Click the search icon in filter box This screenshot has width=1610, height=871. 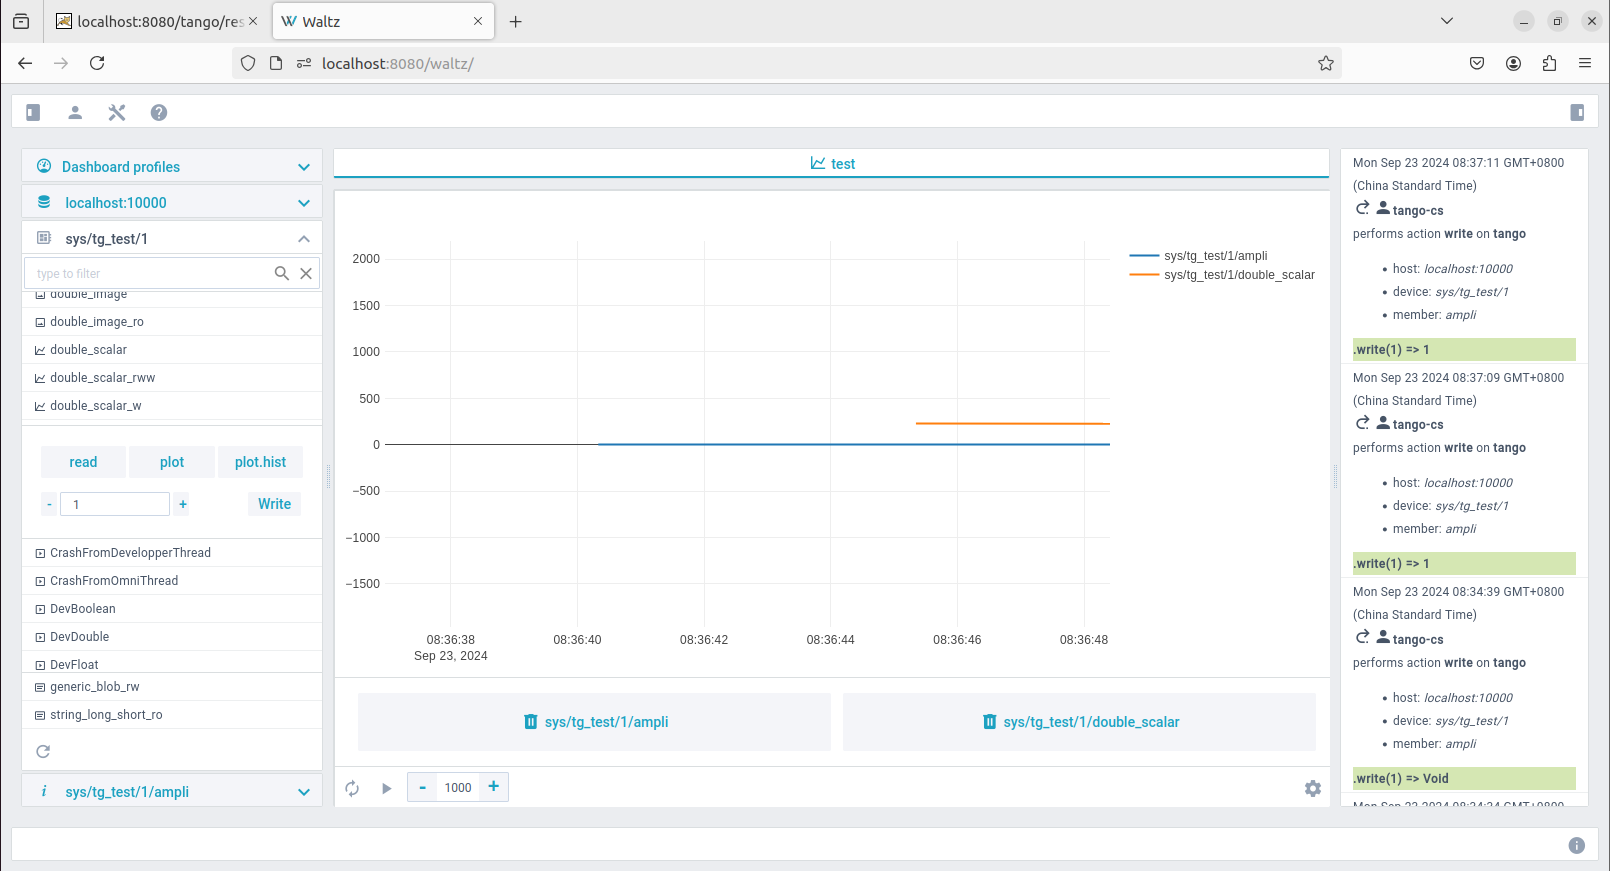pyautogui.click(x=282, y=273)
